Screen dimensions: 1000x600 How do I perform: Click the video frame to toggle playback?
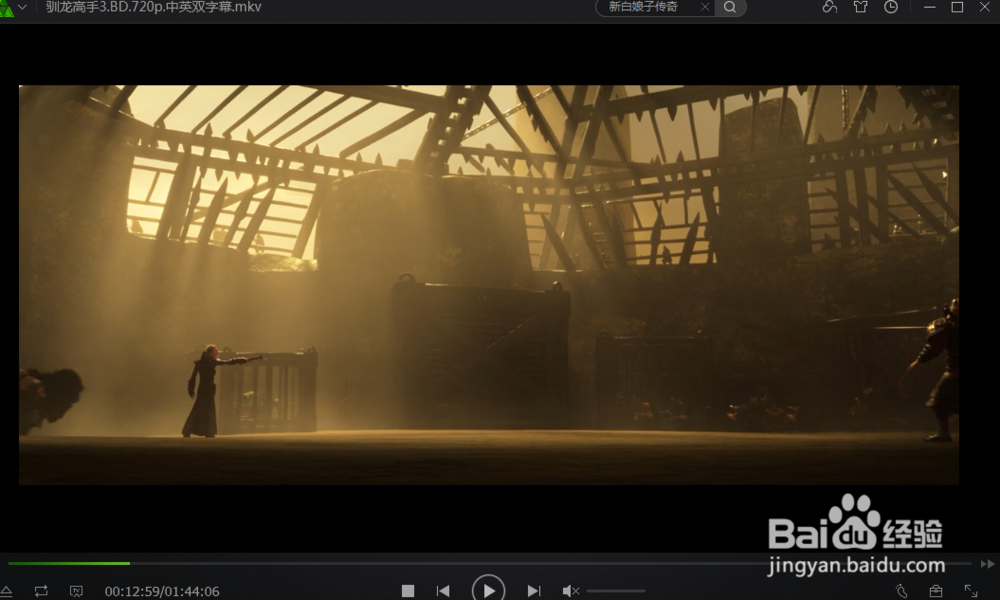coord(489,285)
